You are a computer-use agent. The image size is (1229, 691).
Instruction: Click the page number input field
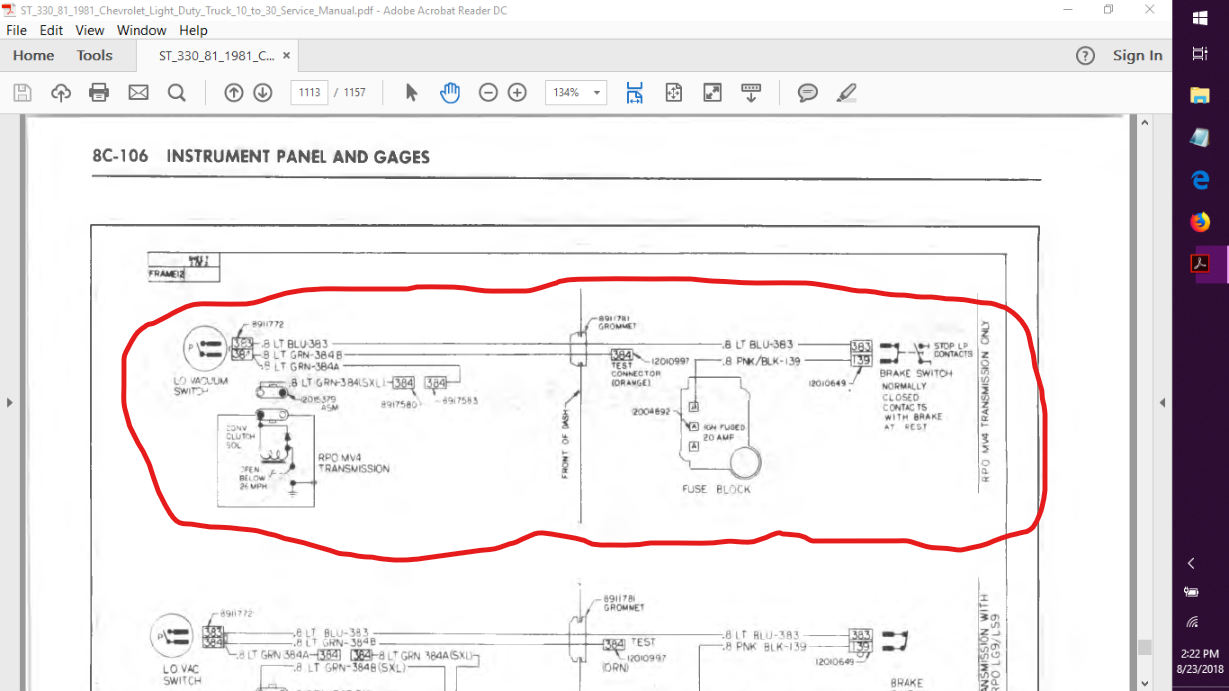point(310,93)
